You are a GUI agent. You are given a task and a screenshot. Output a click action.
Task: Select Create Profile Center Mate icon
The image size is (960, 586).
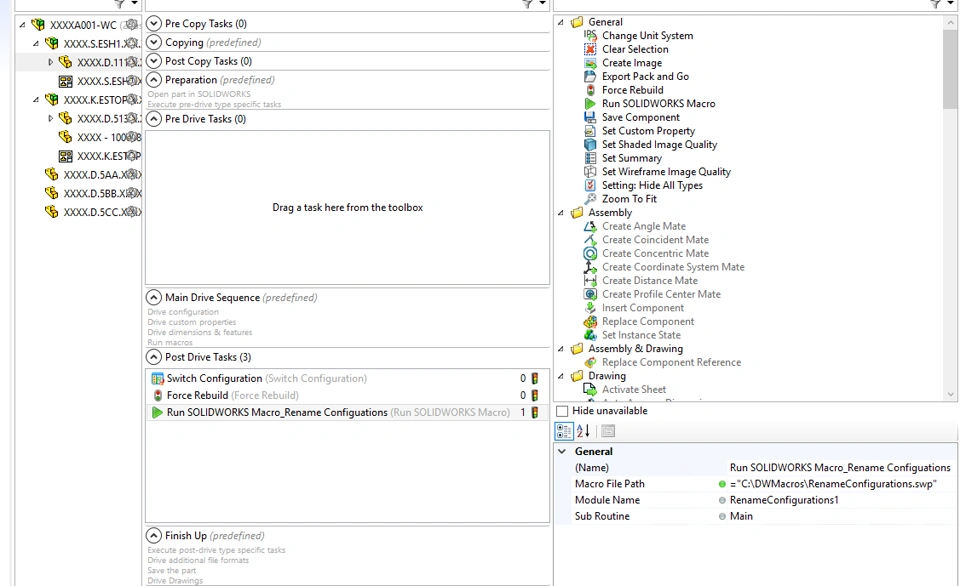590,294
